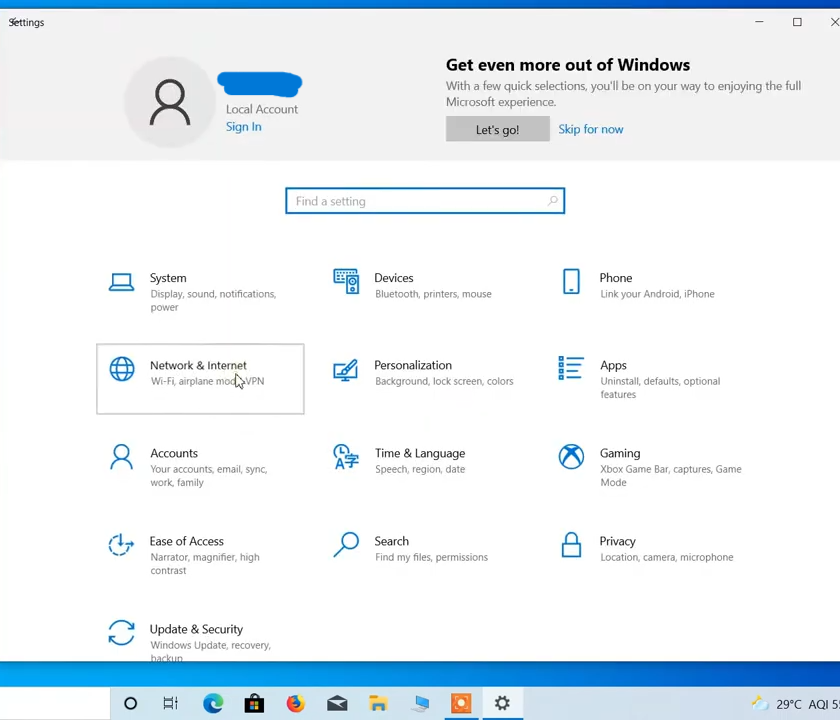The height and width of the screenshot is (720, 840).
Task: Select the Search category title
Action: pyautogui.click(x=392, y=541)
